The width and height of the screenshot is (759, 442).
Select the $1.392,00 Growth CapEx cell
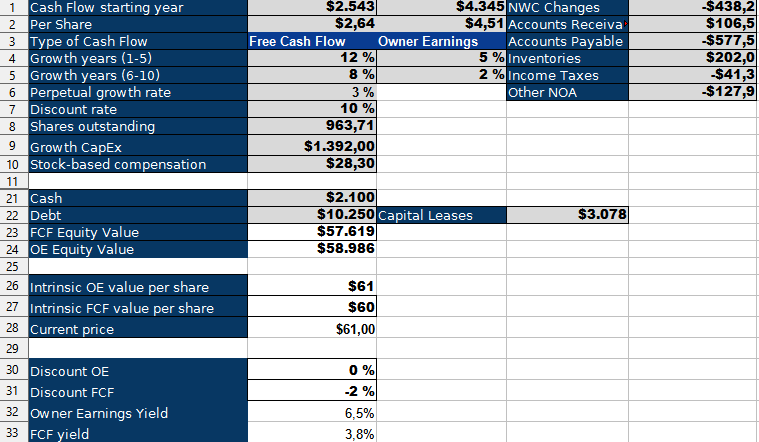pyautogui.click(x=312, y=145)
